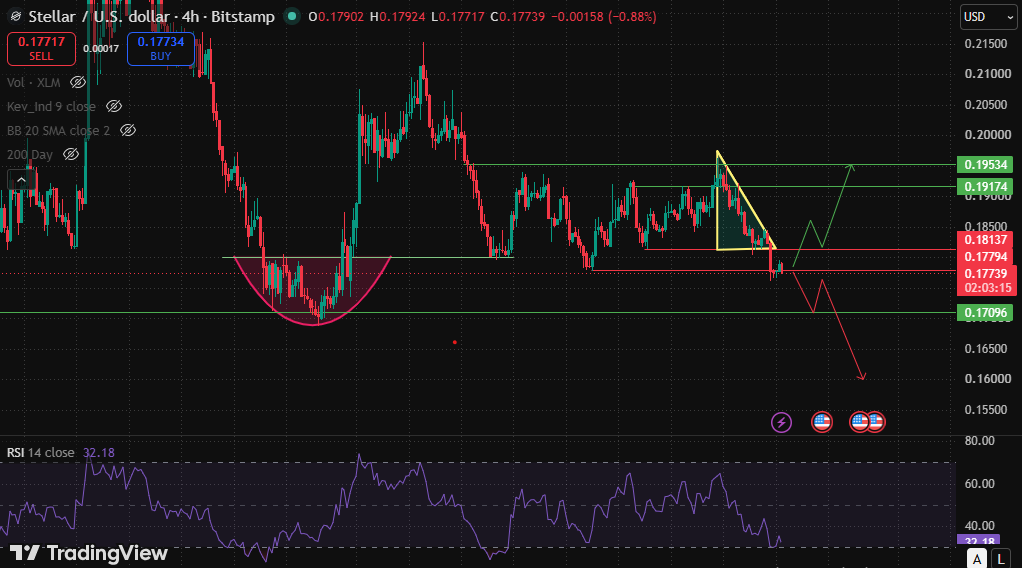
Task: Click the 0.16000 price axis label
Action: click(987, 379)
